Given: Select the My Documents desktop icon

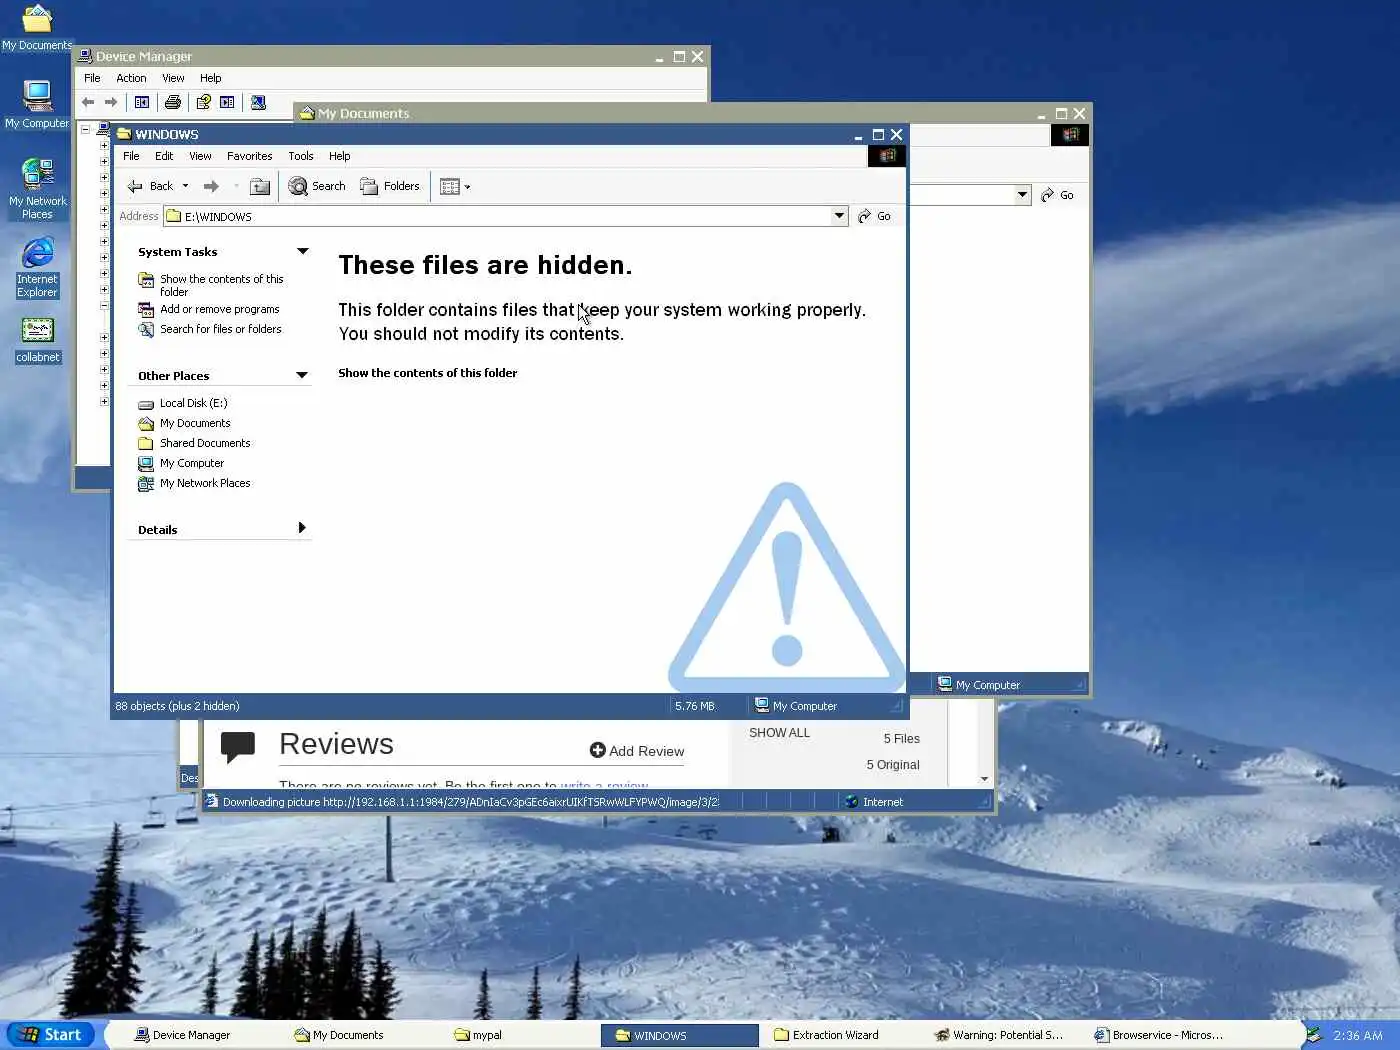Looking at the screenshot, I should pyautogui.click(x=37, y=27).
